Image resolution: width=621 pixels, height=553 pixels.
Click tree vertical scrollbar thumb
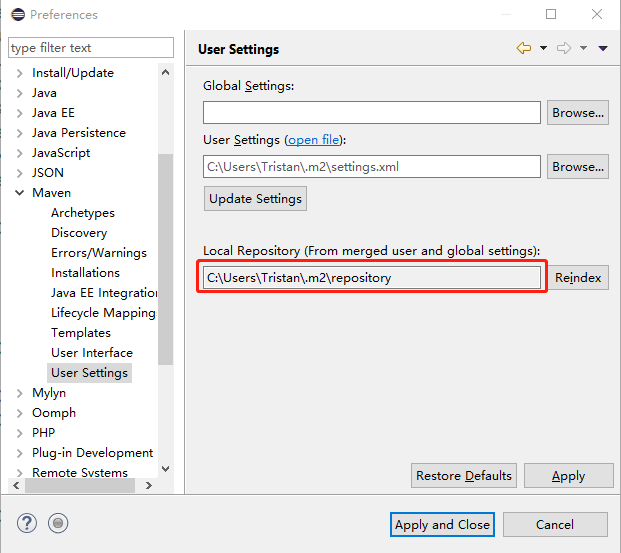pyautogui.click(x=166, y=259)
